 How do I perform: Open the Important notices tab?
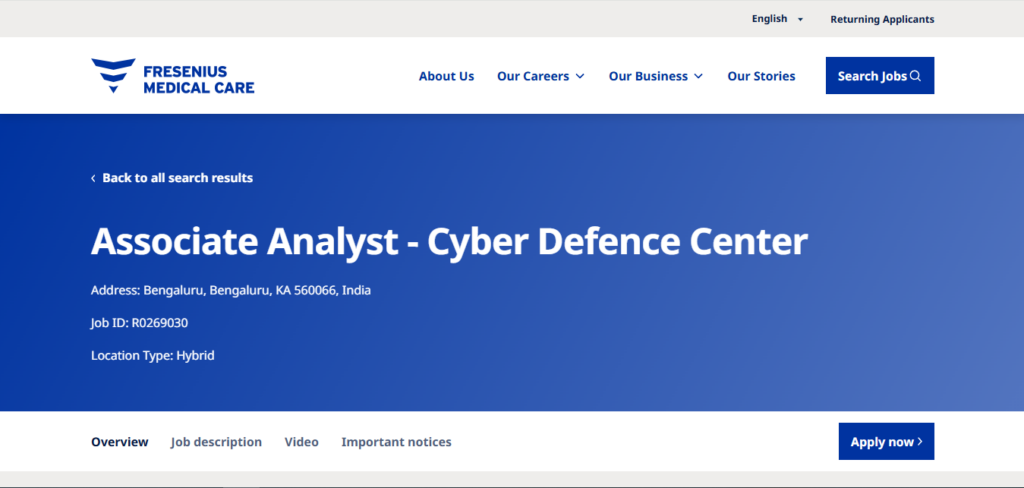396,442
